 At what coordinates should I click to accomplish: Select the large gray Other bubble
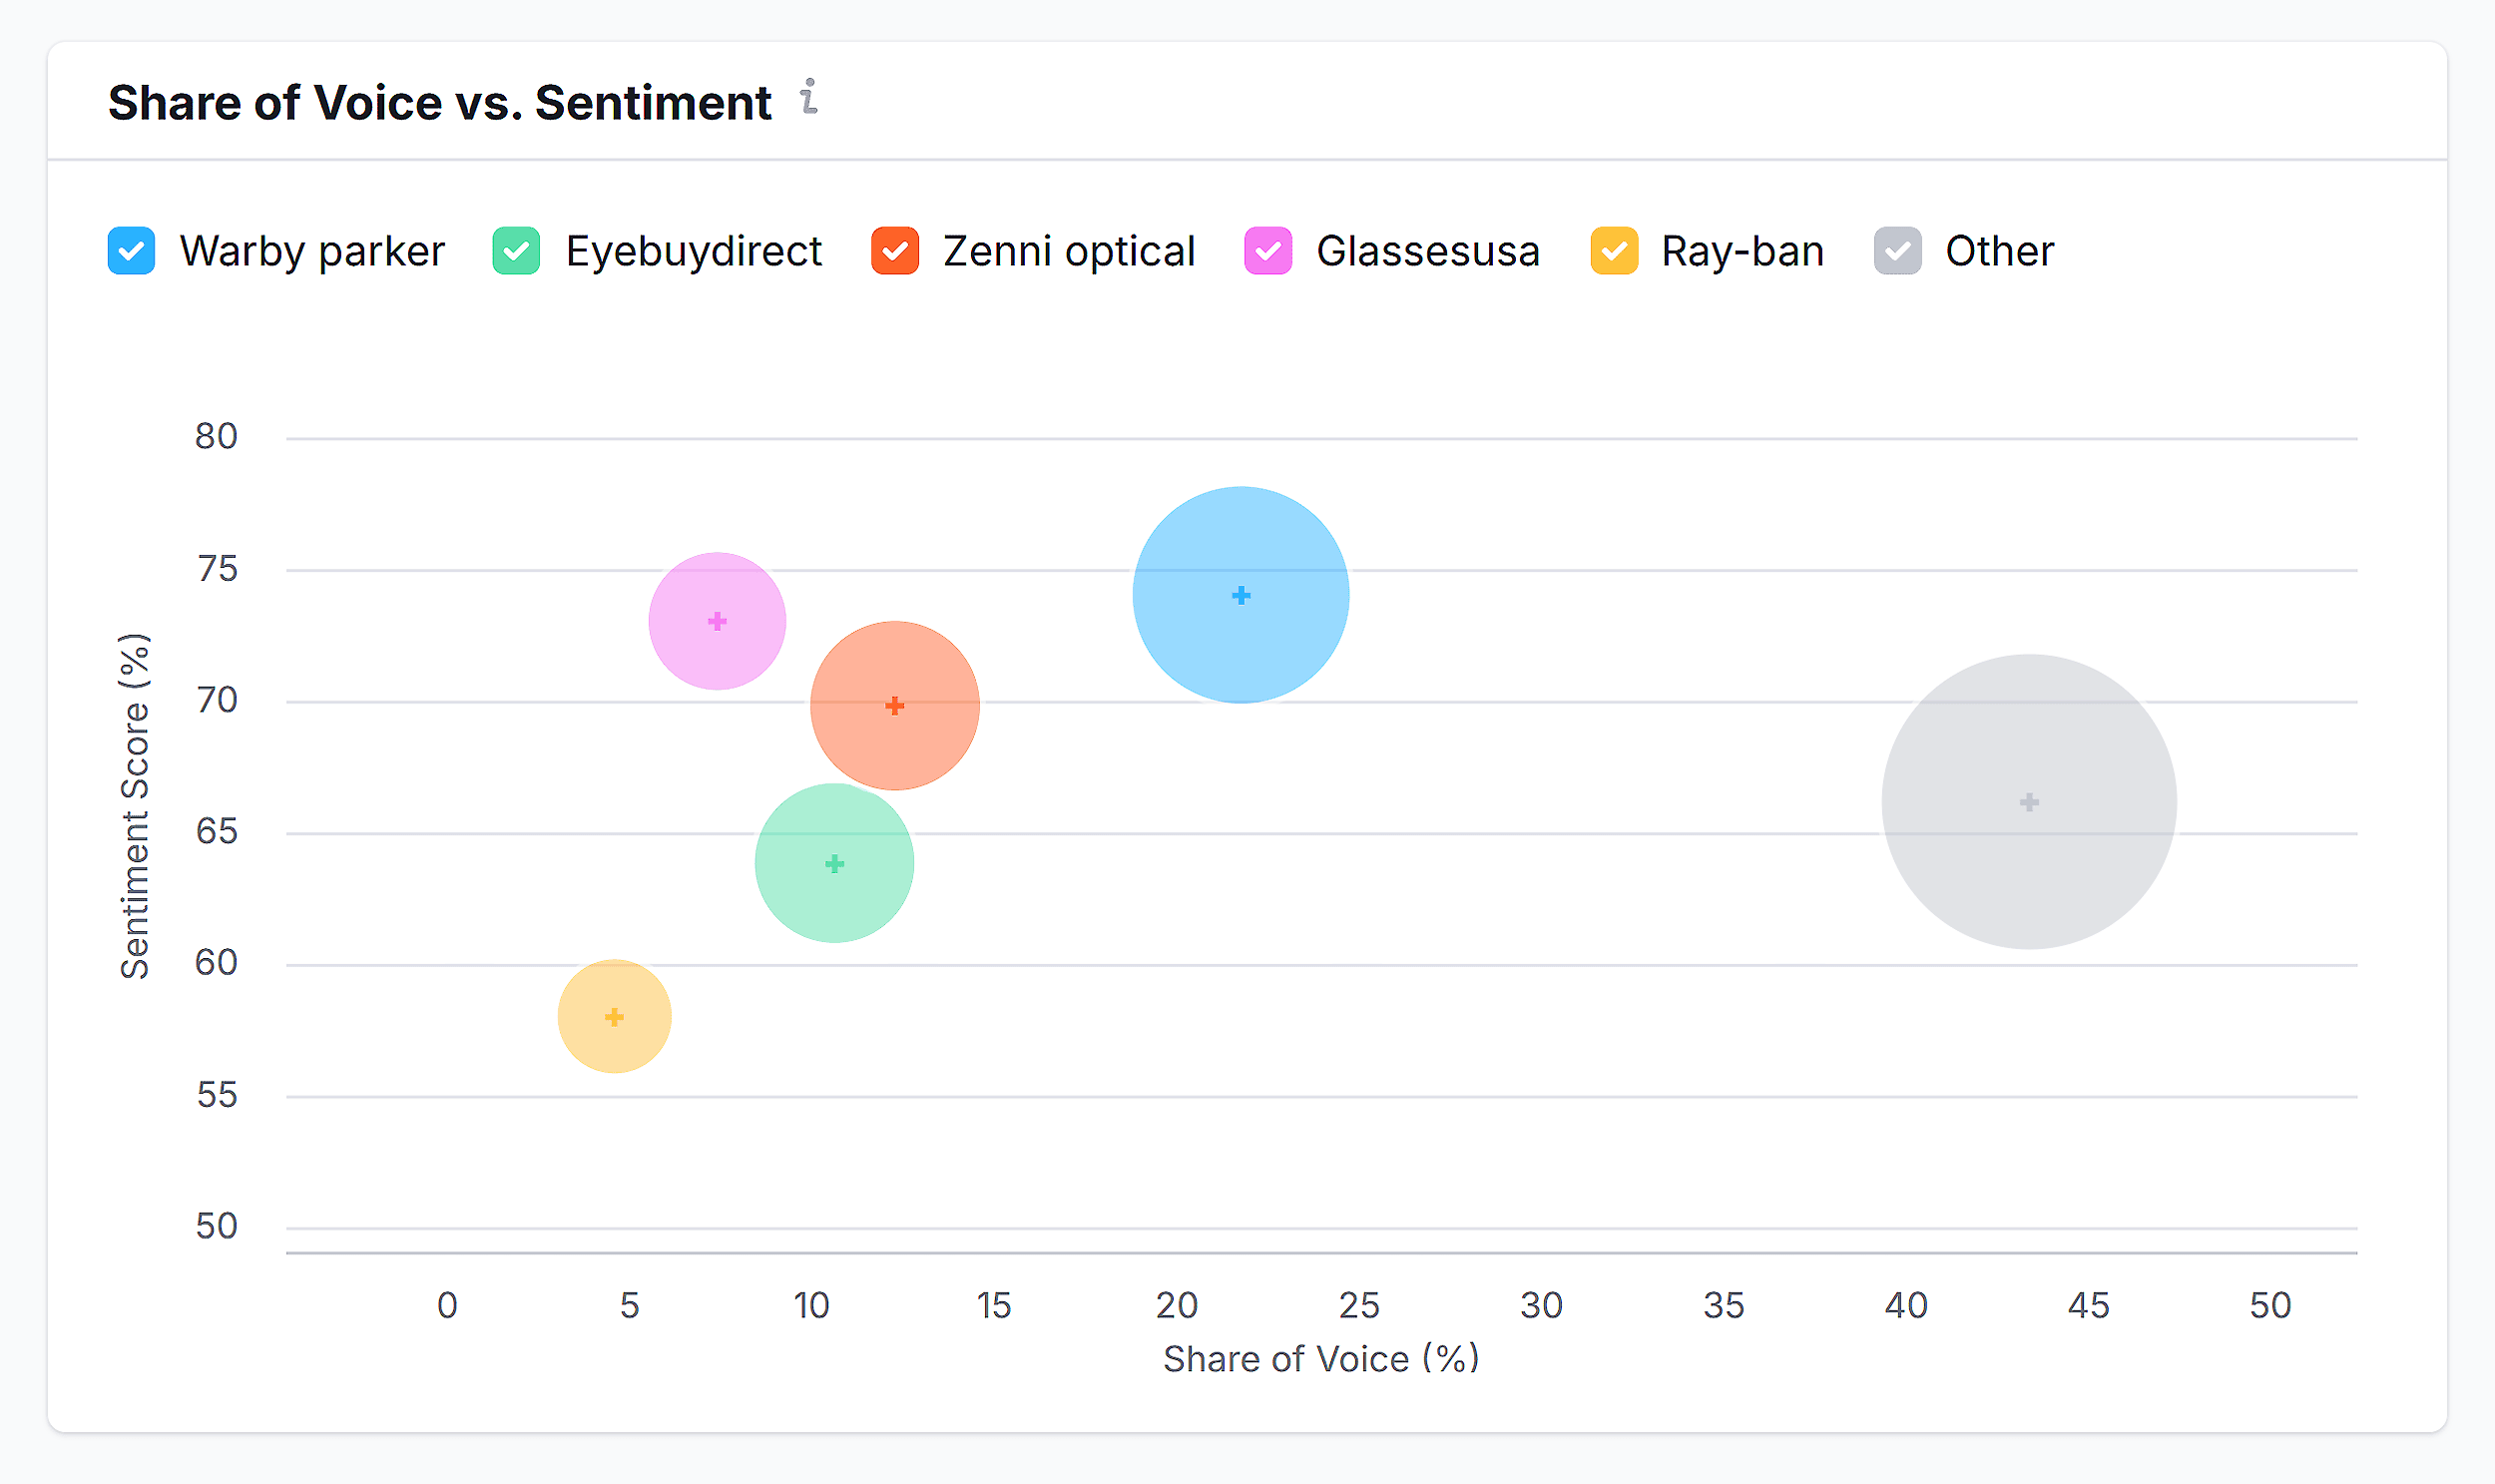click(x=2028, y=802)
